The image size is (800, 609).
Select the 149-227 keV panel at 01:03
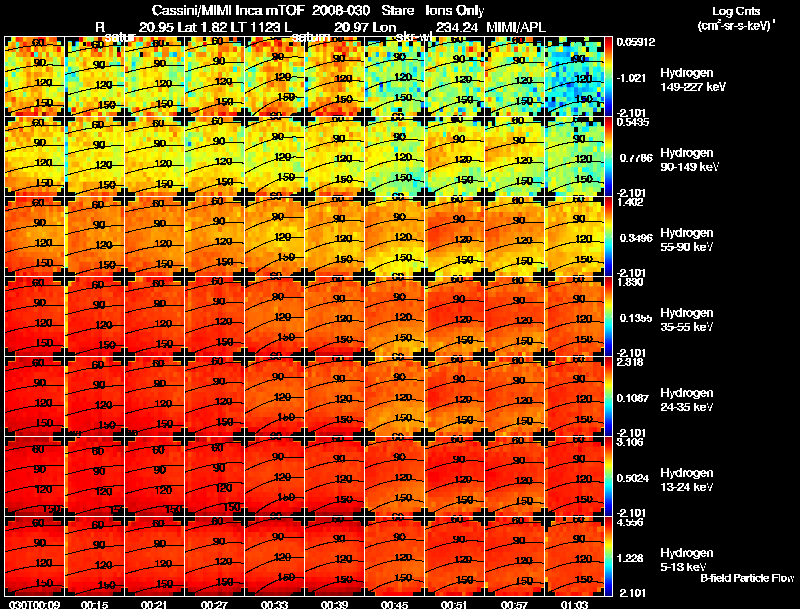574,77
